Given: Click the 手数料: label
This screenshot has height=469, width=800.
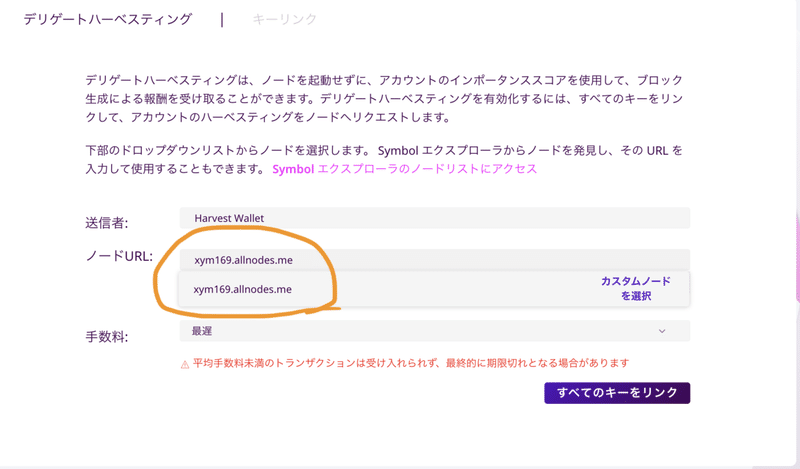Looking at the screenshot, I should [x=107, y=337].
